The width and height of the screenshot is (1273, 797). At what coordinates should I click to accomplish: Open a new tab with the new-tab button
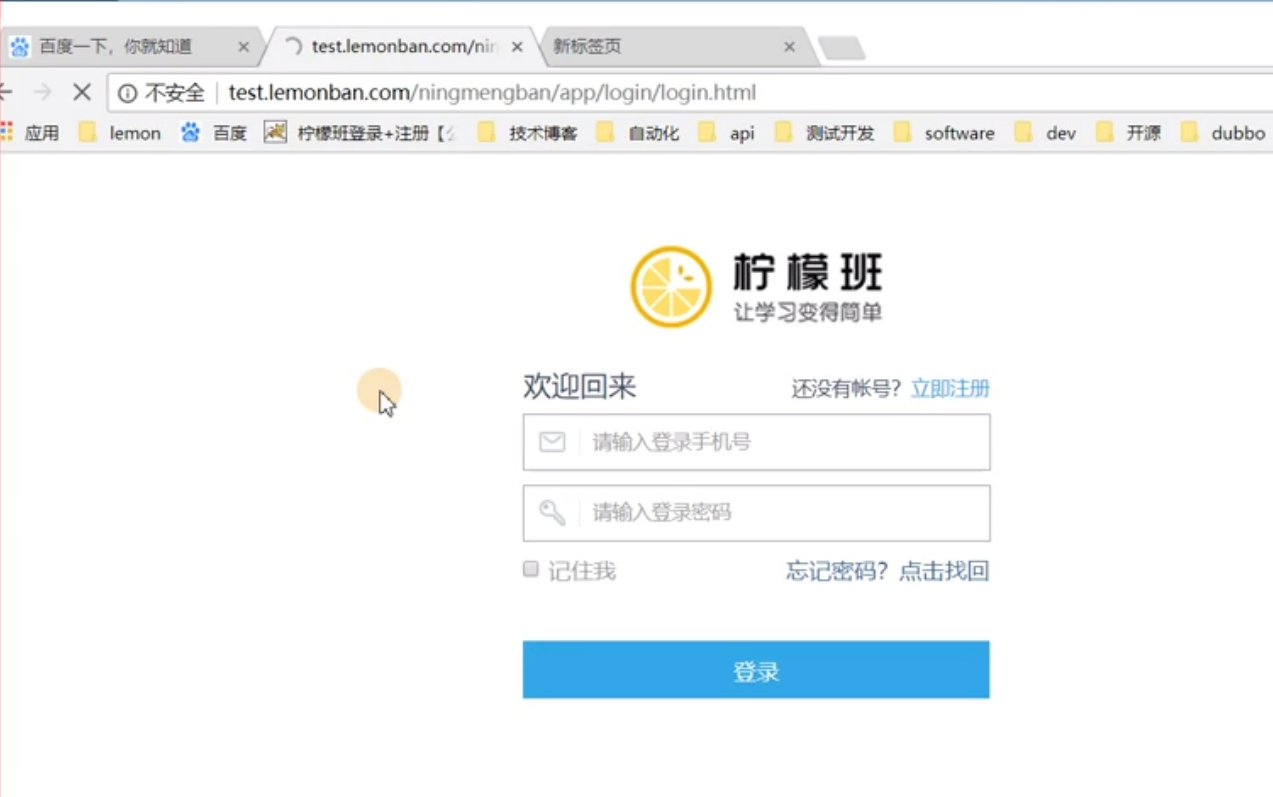point(841,48)
